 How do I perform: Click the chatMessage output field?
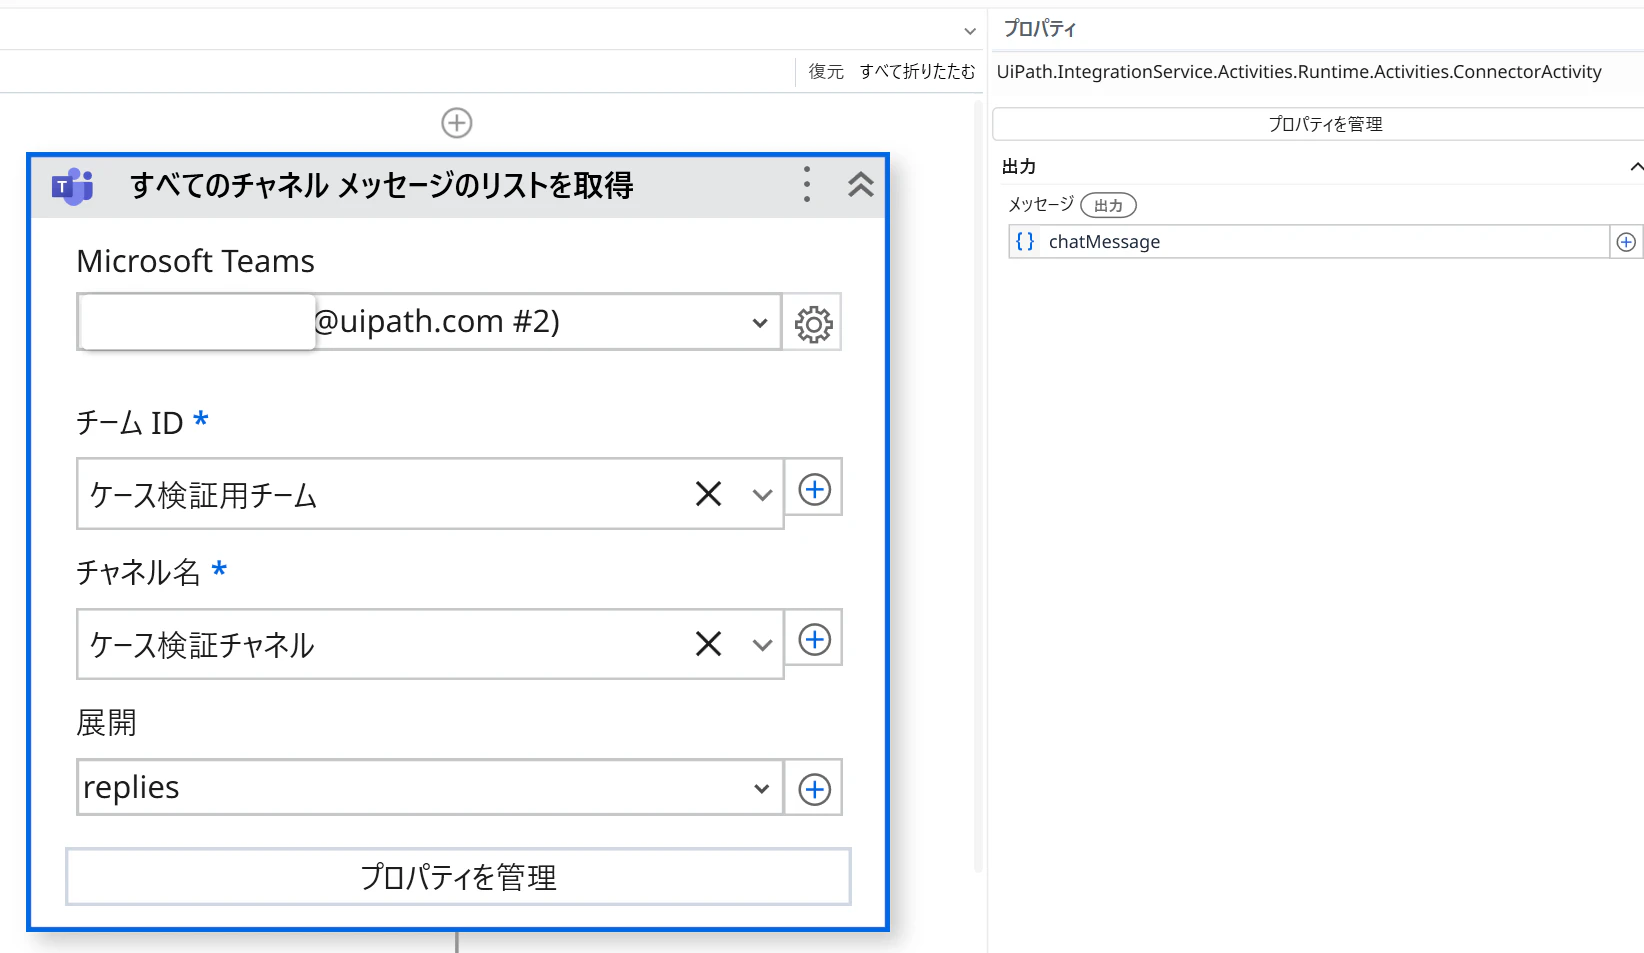pos(1309,242)
